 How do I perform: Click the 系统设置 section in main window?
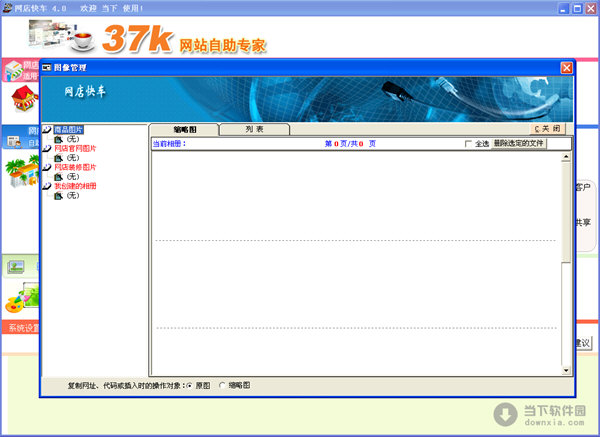point(21,328)
